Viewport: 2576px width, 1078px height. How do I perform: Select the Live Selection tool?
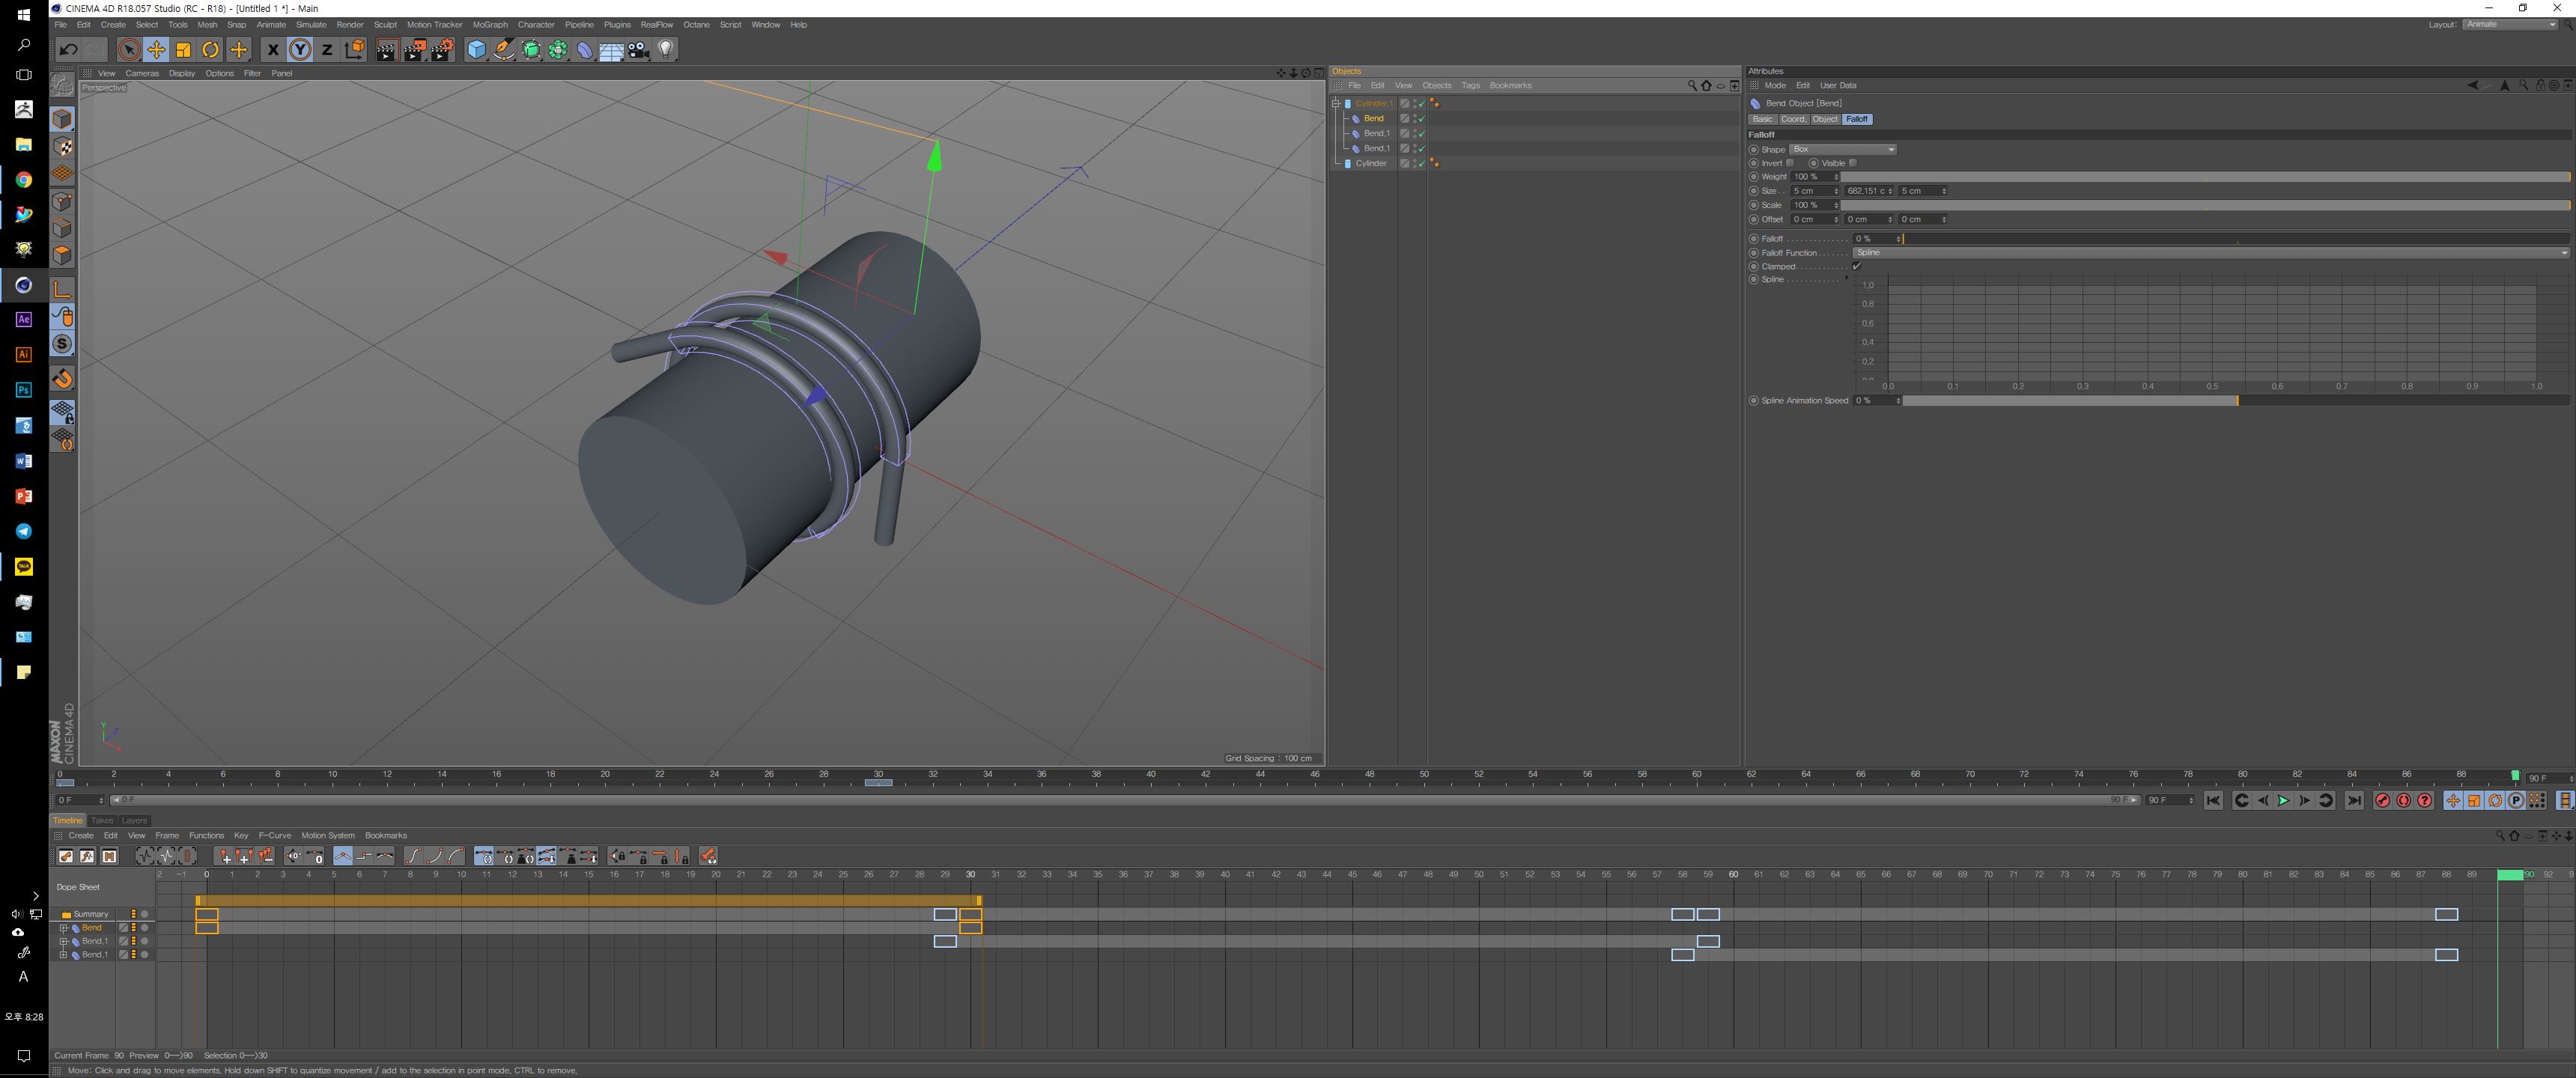click(128, 50)
